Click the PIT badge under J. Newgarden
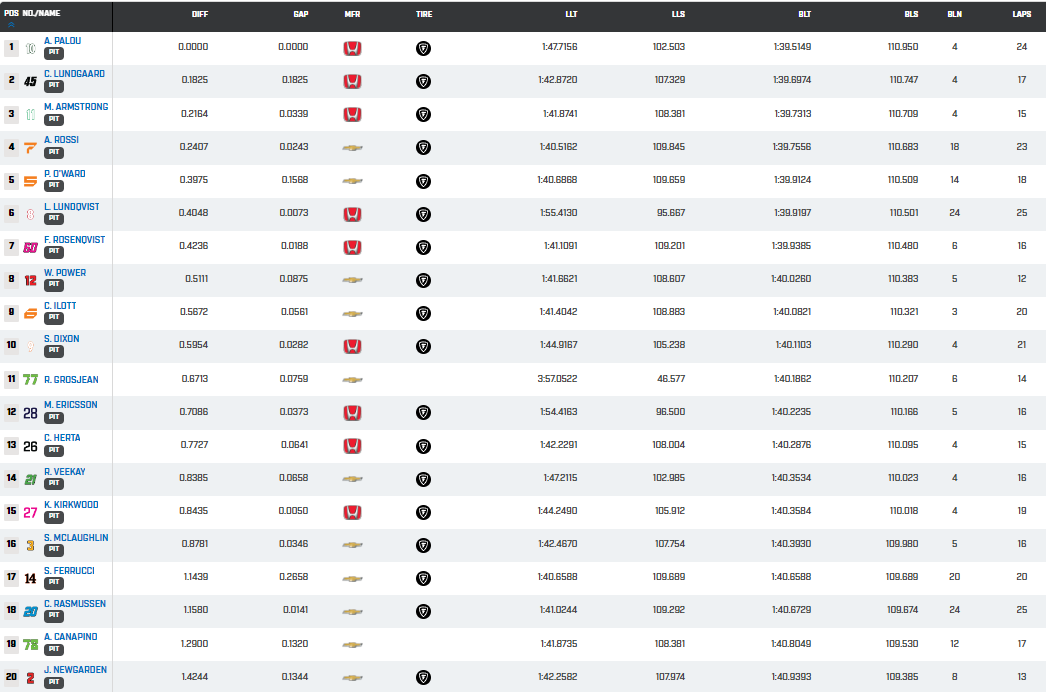The height and width of the screenshot is (692, 1046). coord(54,682)
